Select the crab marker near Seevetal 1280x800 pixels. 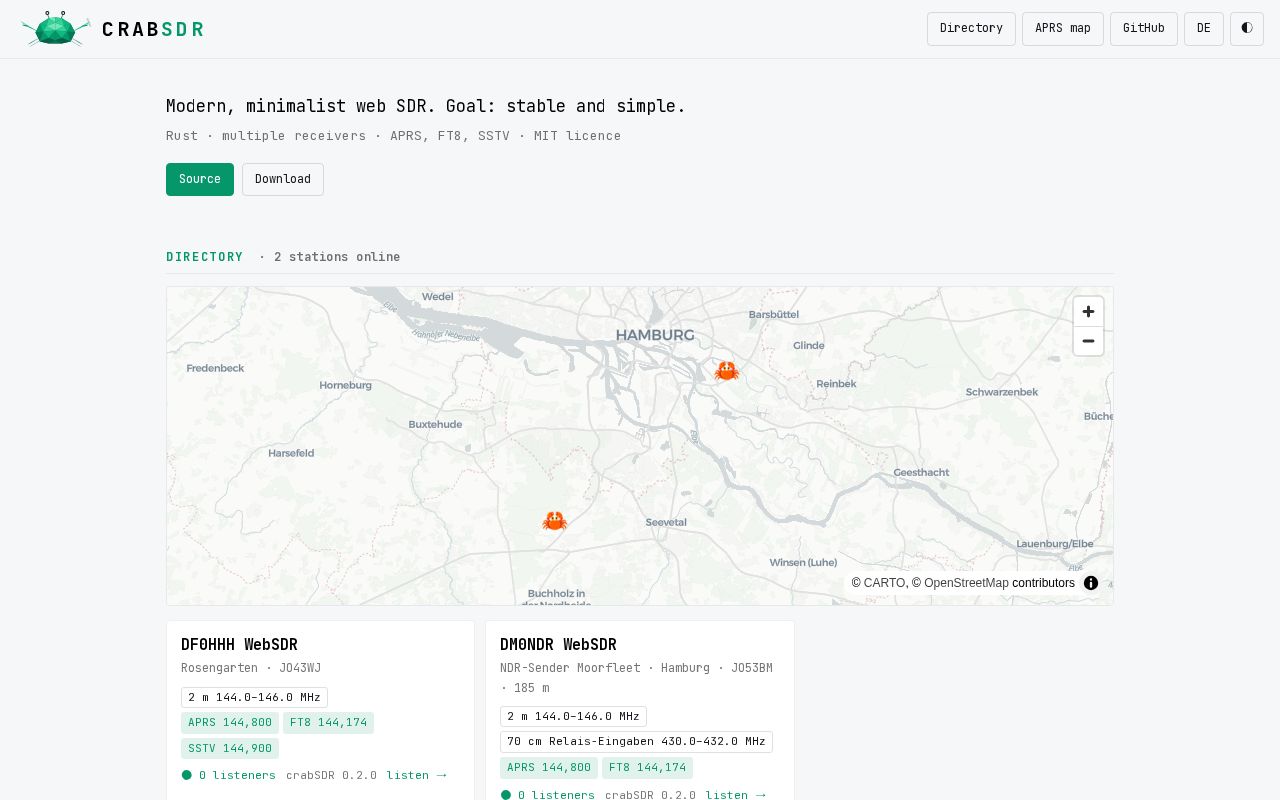[x=555, y=521]
